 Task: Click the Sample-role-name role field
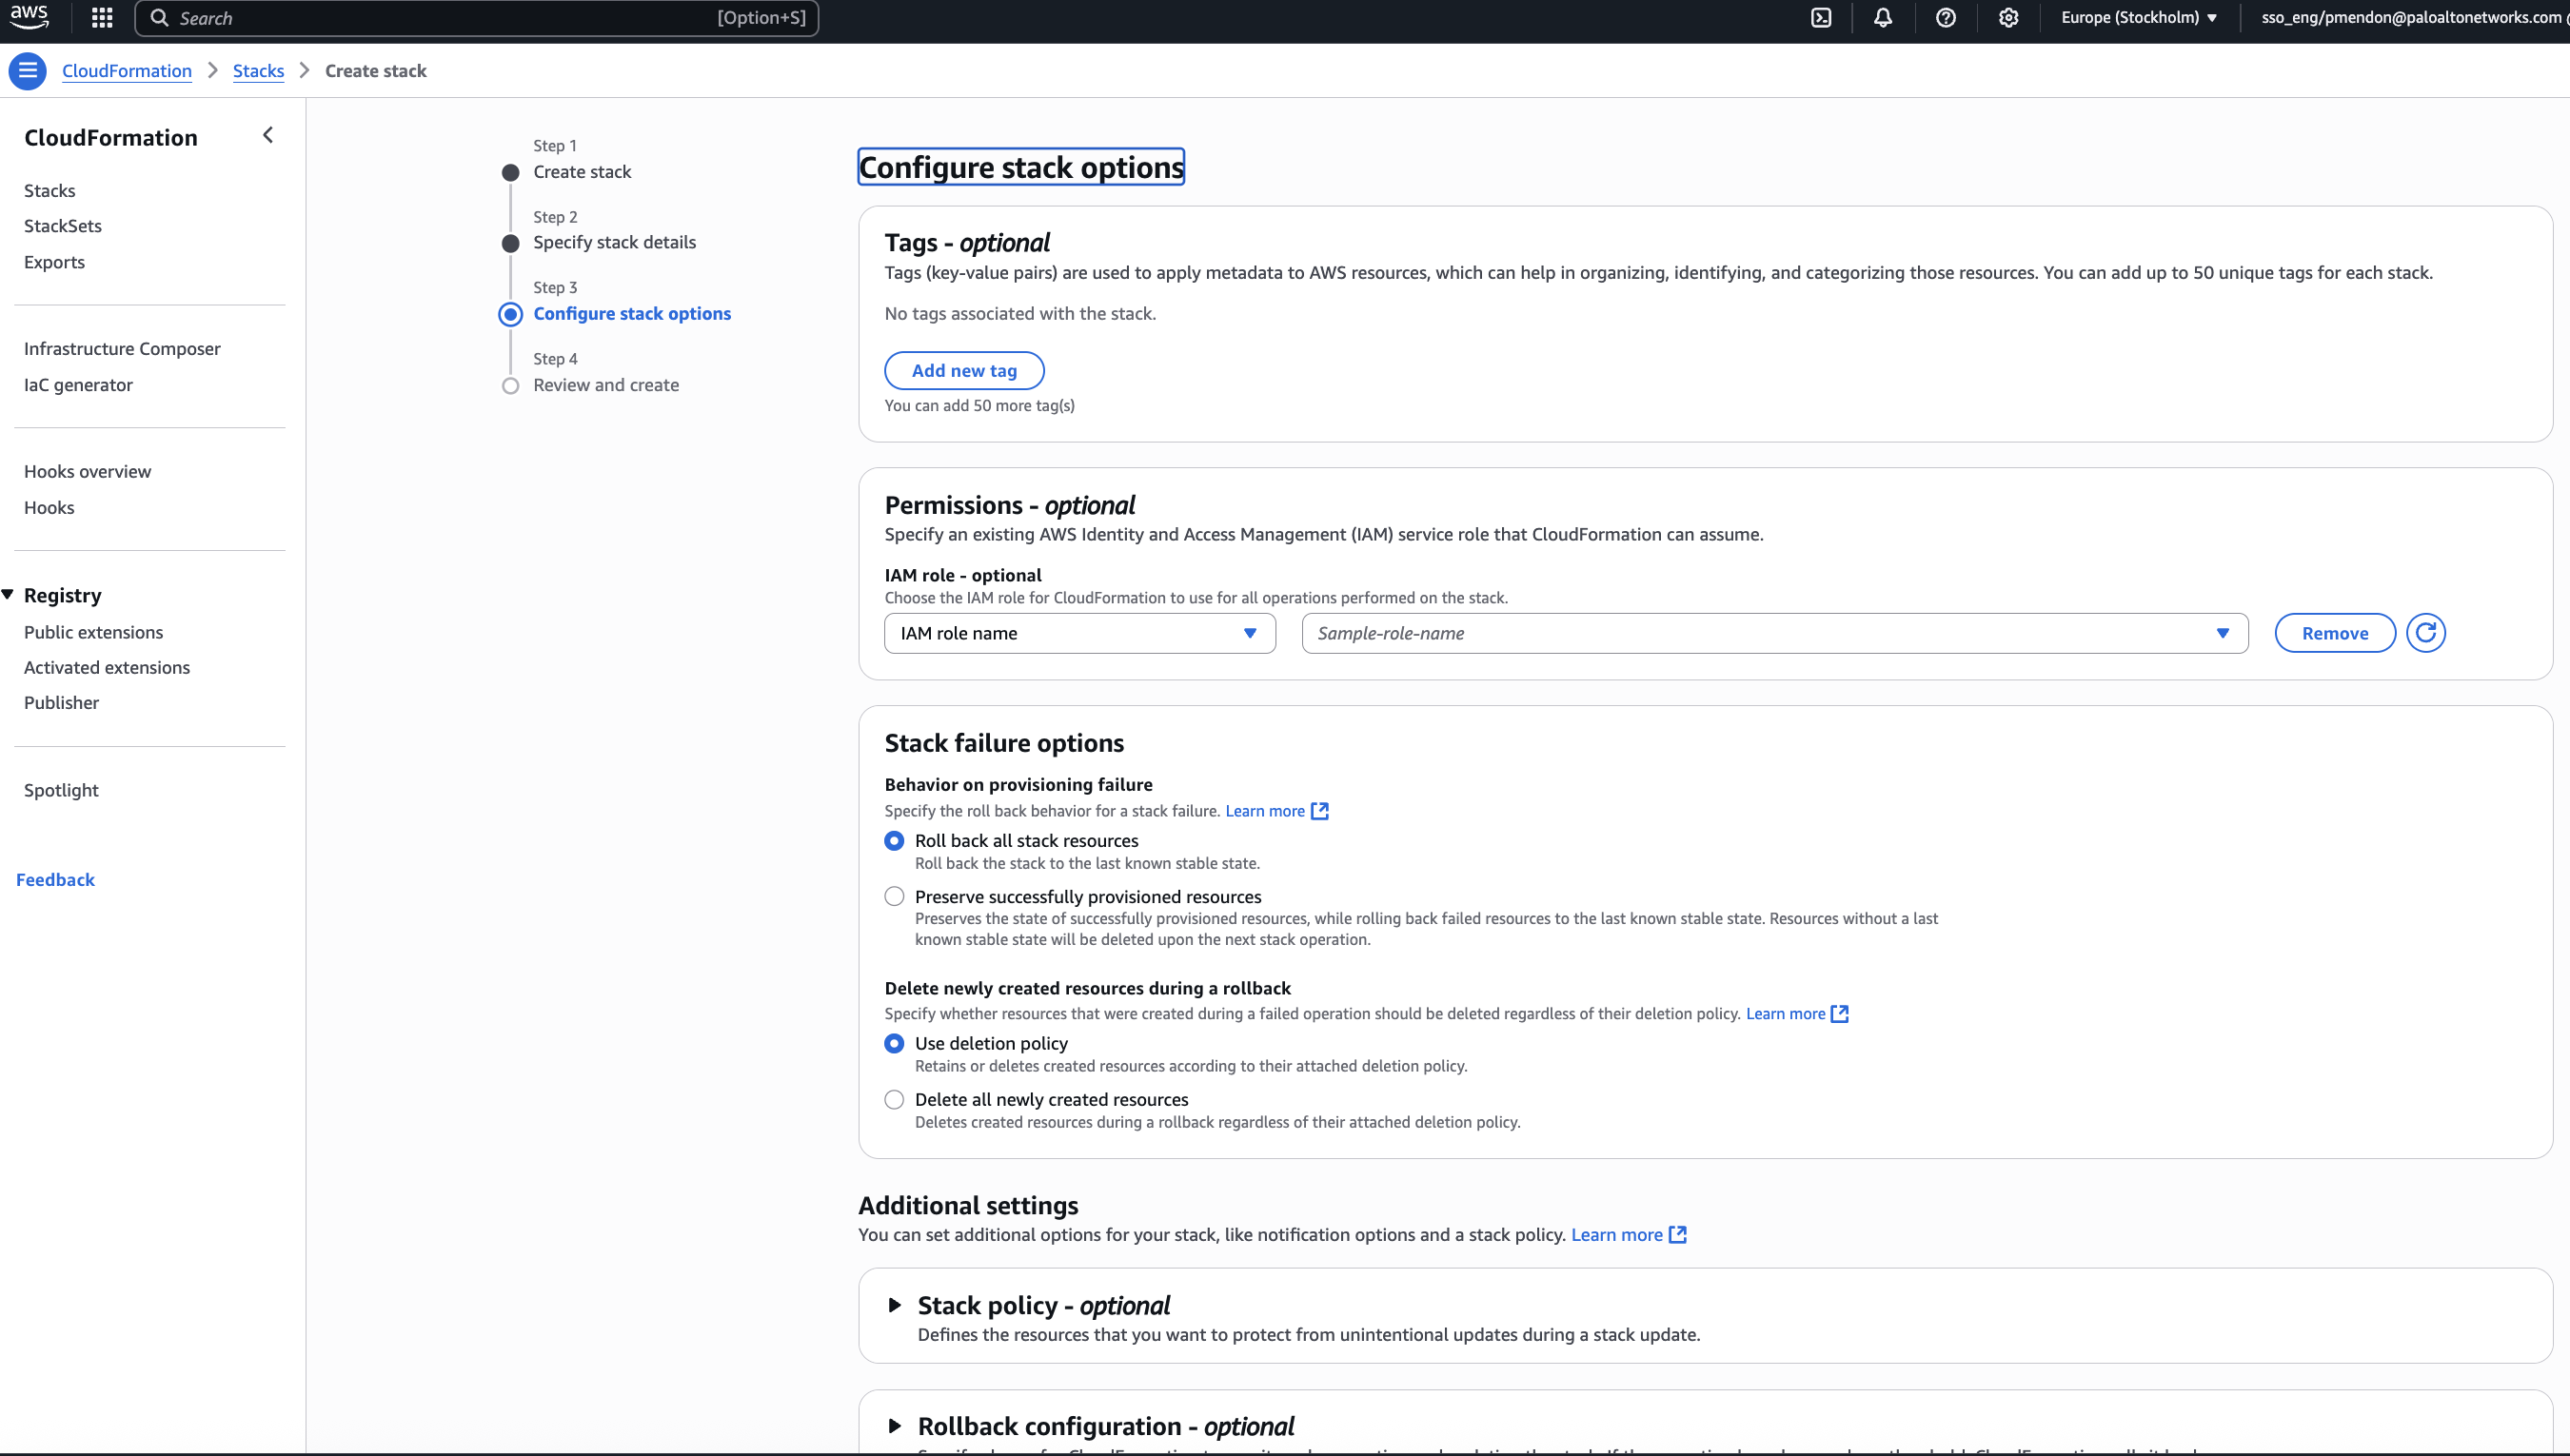[x=1774, y=633]
